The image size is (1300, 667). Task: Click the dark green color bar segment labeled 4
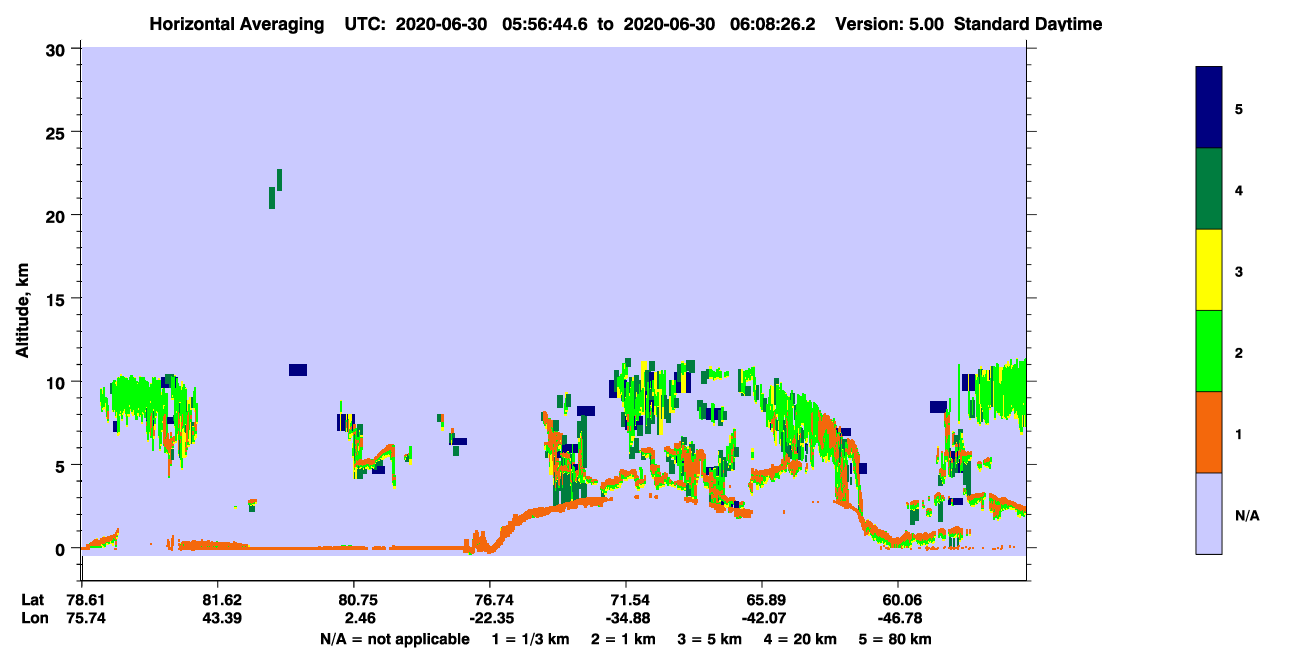1209,189
